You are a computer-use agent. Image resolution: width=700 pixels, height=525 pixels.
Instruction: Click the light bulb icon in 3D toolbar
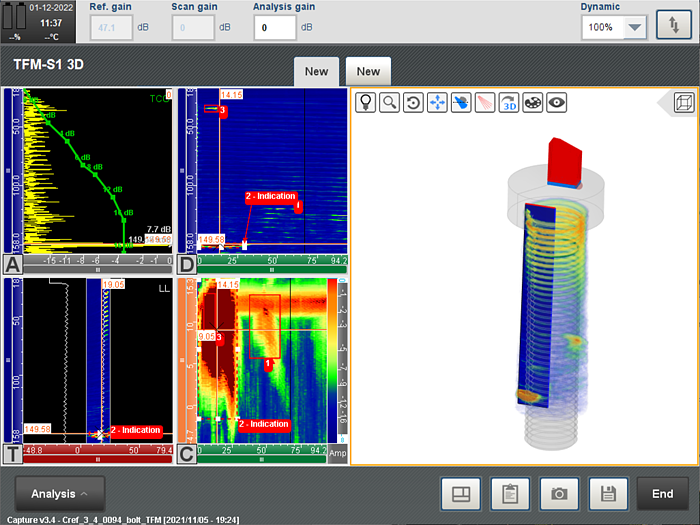[366, 102]
